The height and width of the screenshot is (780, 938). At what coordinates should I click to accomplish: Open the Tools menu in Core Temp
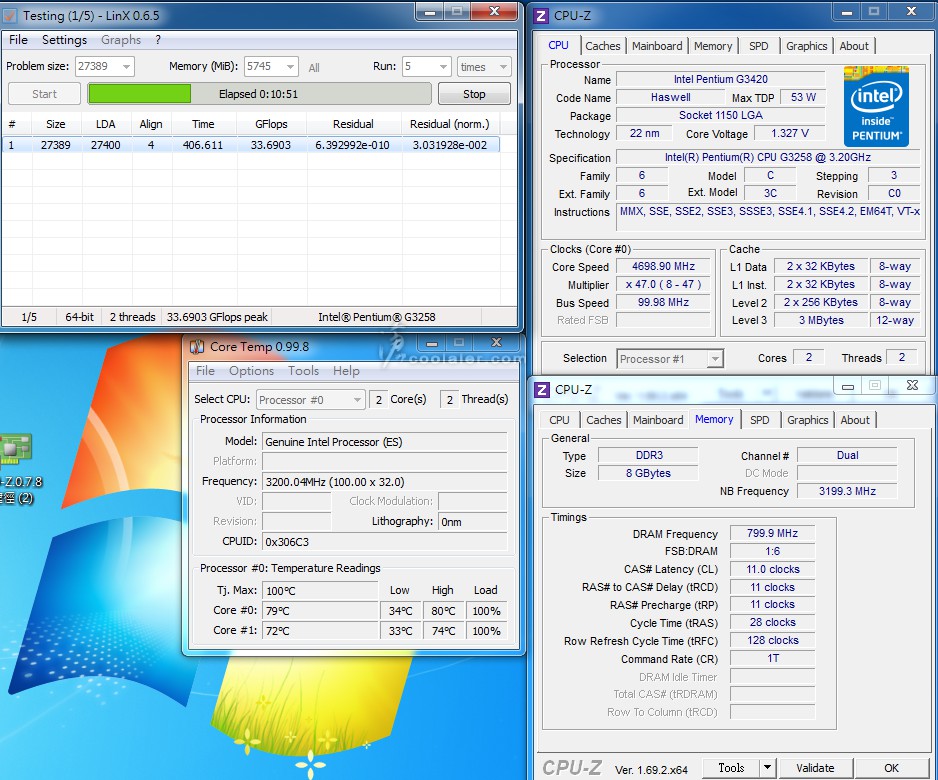[303, 371]
